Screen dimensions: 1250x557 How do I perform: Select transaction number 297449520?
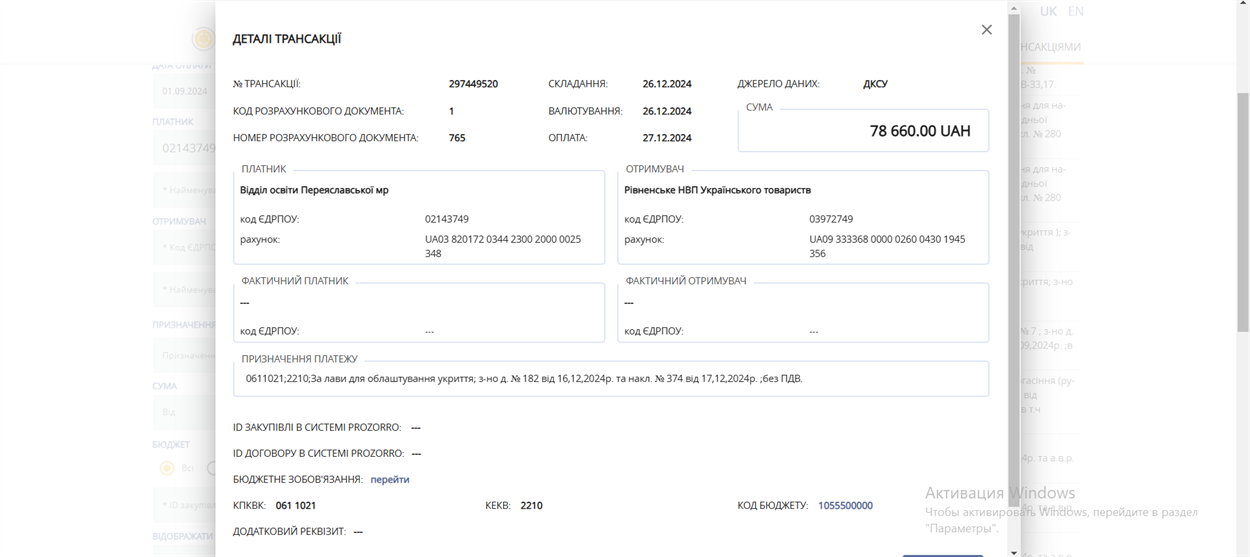pyautogui.click(x=473, y=84)
